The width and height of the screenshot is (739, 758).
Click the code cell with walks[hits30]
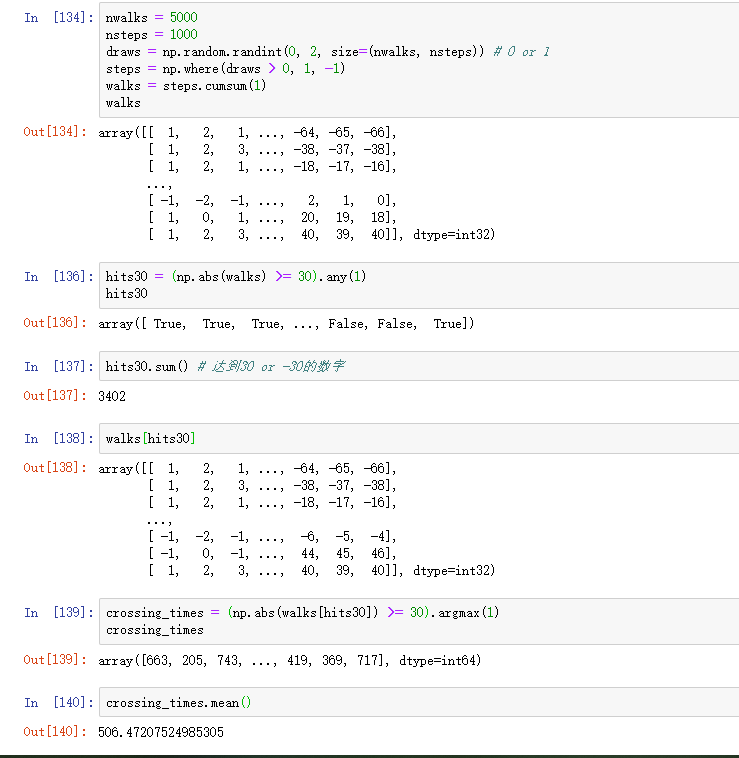[419, 438]
